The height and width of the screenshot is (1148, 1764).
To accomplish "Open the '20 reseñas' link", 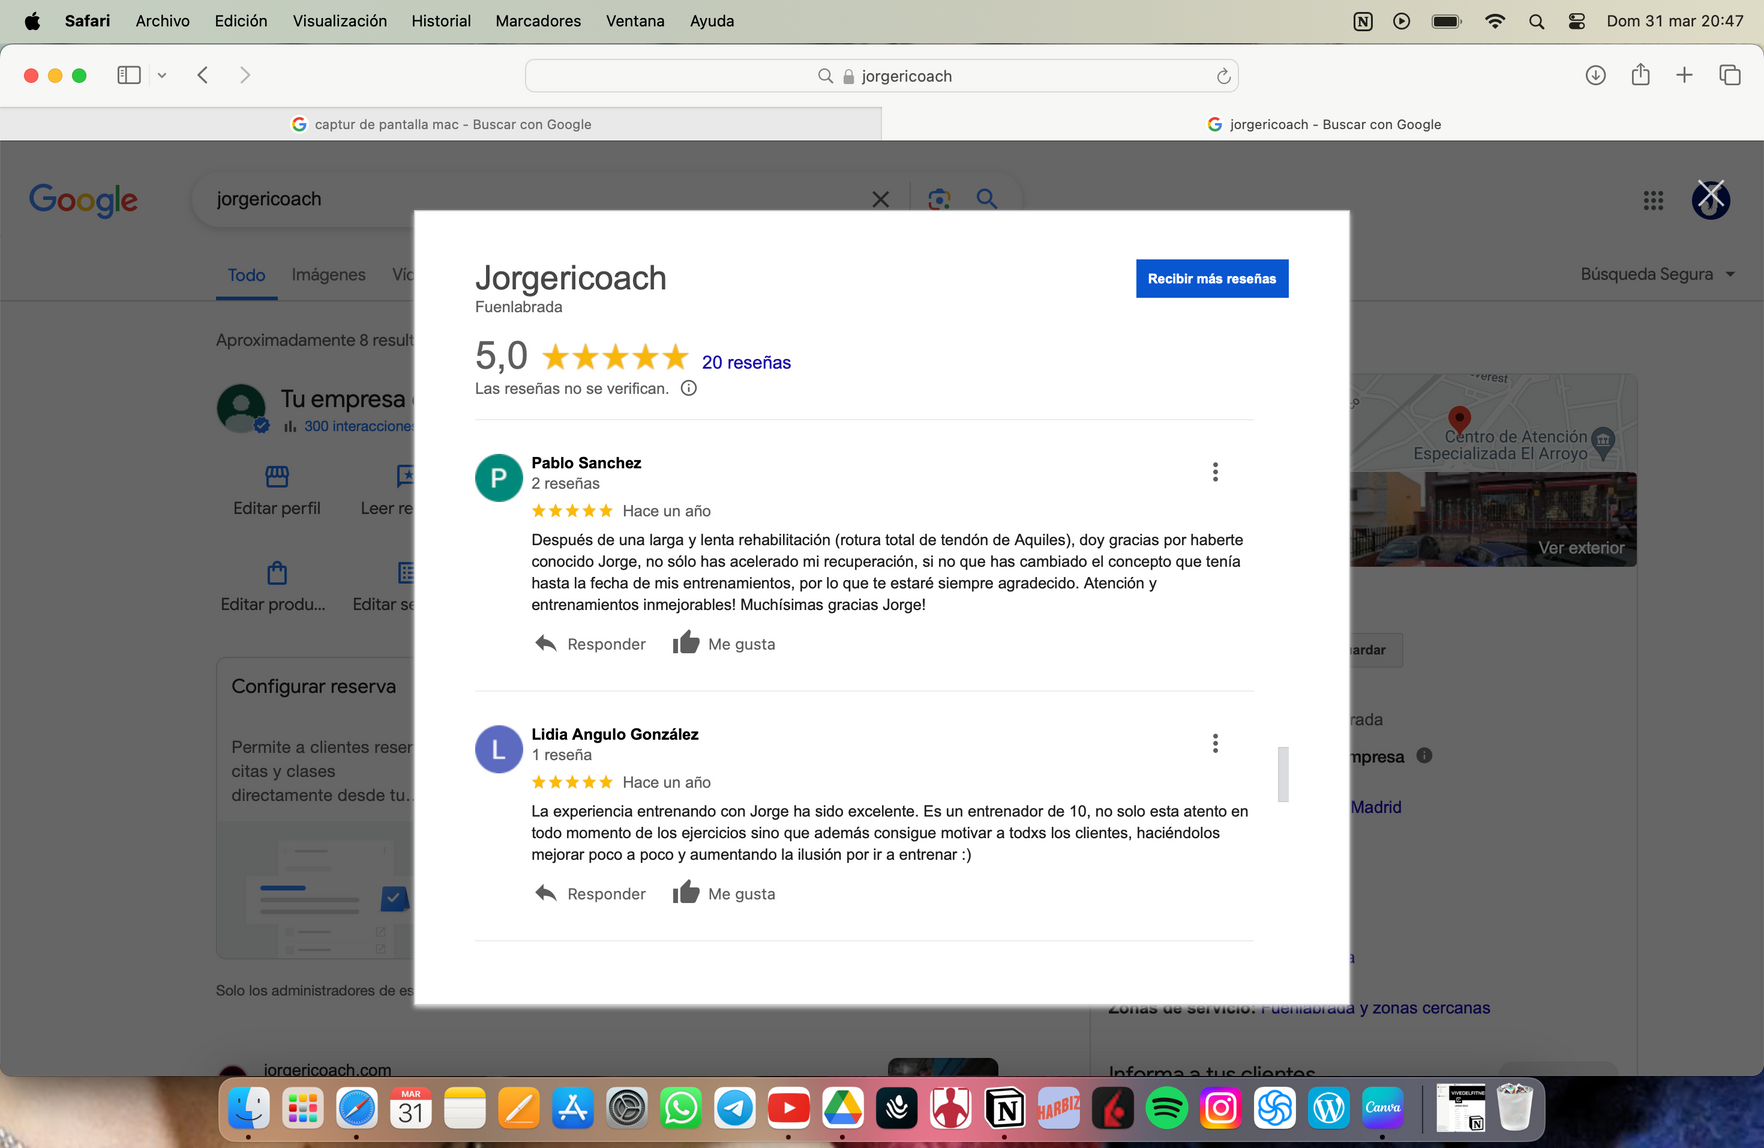I will pos(746,362).
